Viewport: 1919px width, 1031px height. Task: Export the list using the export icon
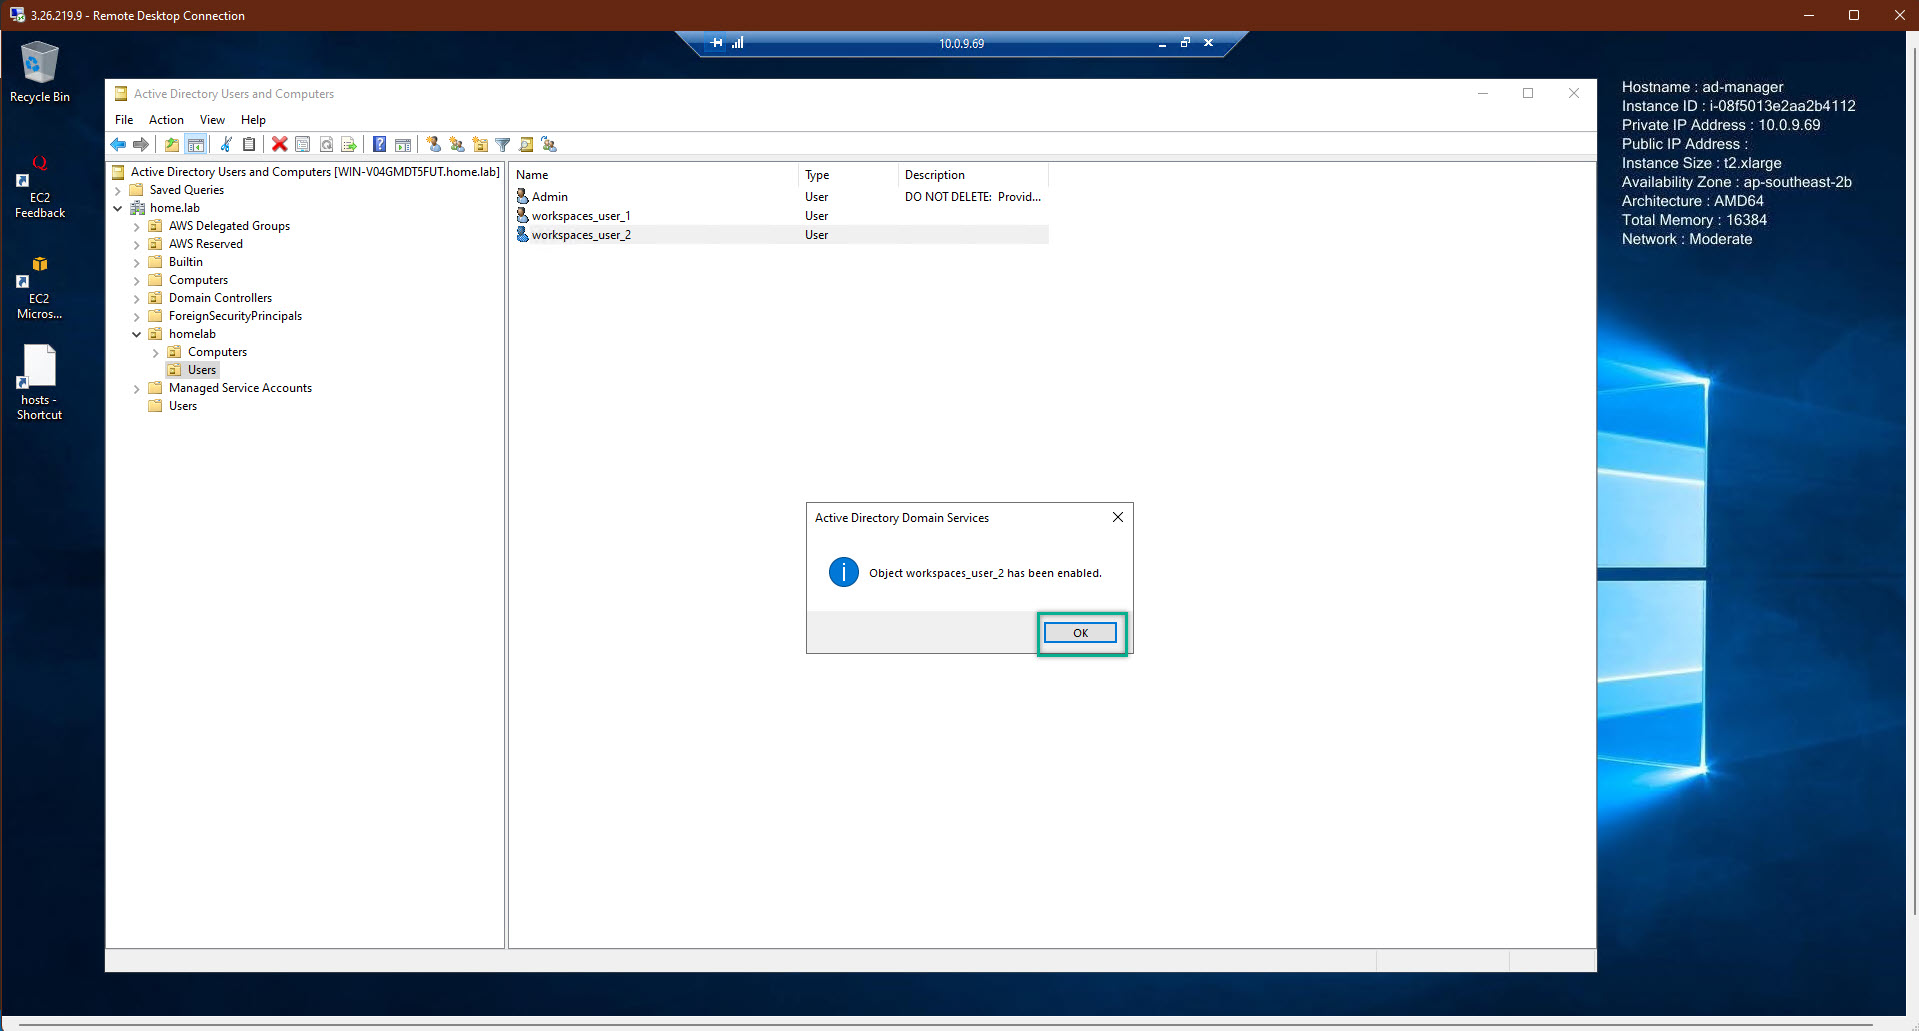point(349,145)
